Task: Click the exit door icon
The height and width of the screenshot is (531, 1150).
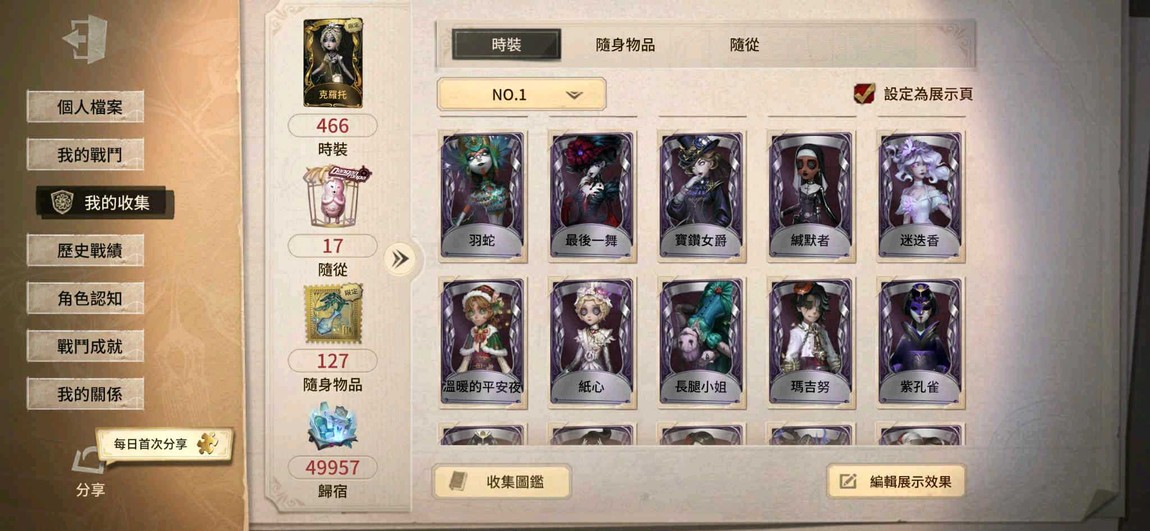Action: [x=85, y=39]
